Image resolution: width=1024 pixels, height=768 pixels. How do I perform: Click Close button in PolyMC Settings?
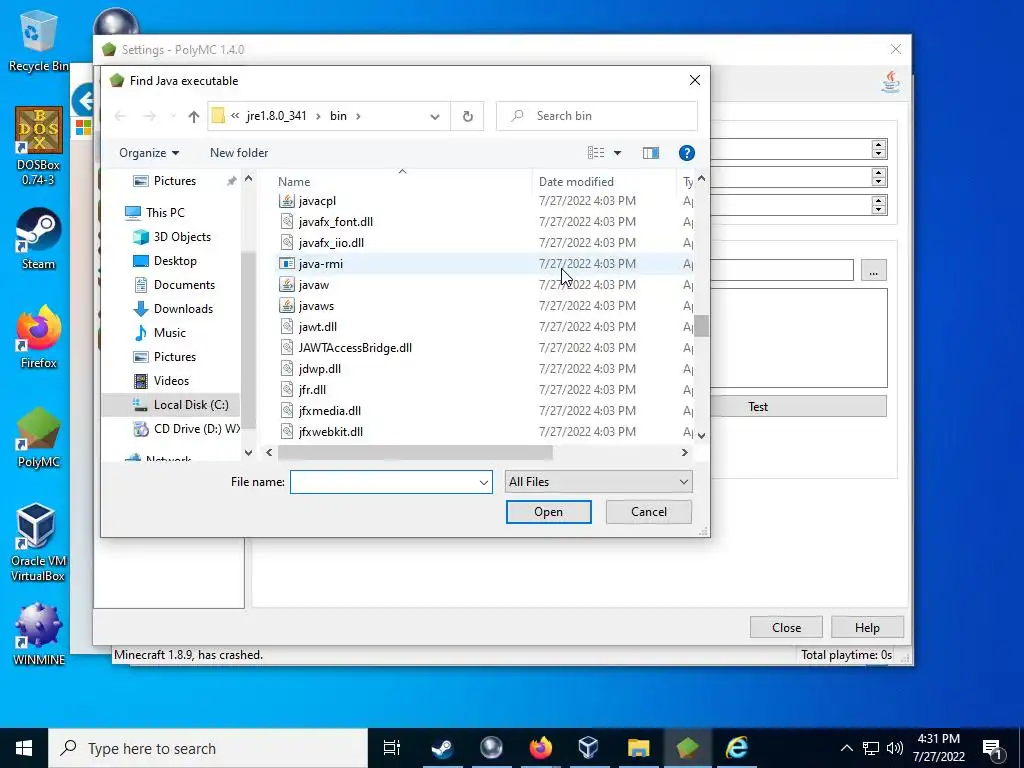(x=786, y=627)
